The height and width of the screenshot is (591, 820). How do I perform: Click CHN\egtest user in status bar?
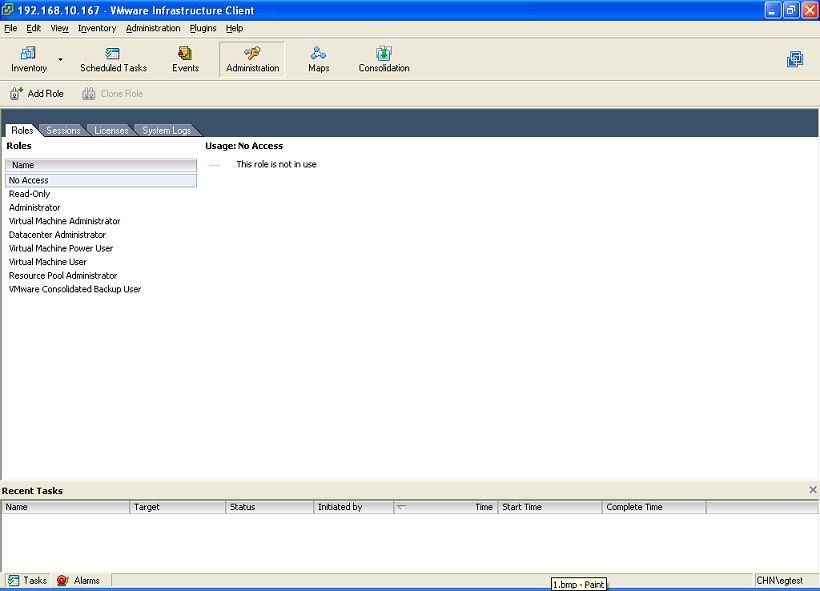(779, 580)
